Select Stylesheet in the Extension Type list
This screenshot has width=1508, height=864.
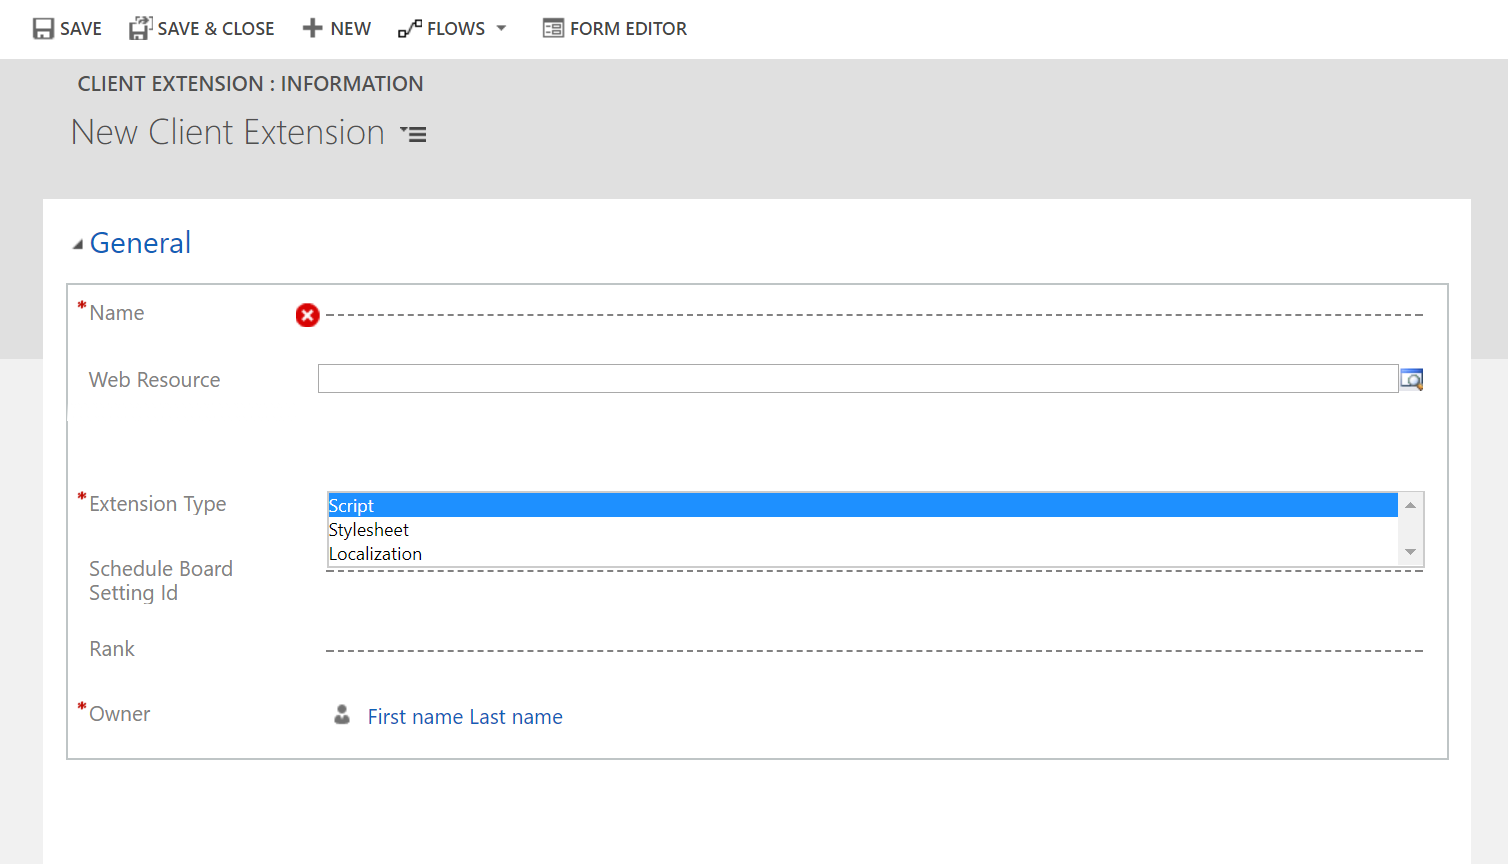369,529
